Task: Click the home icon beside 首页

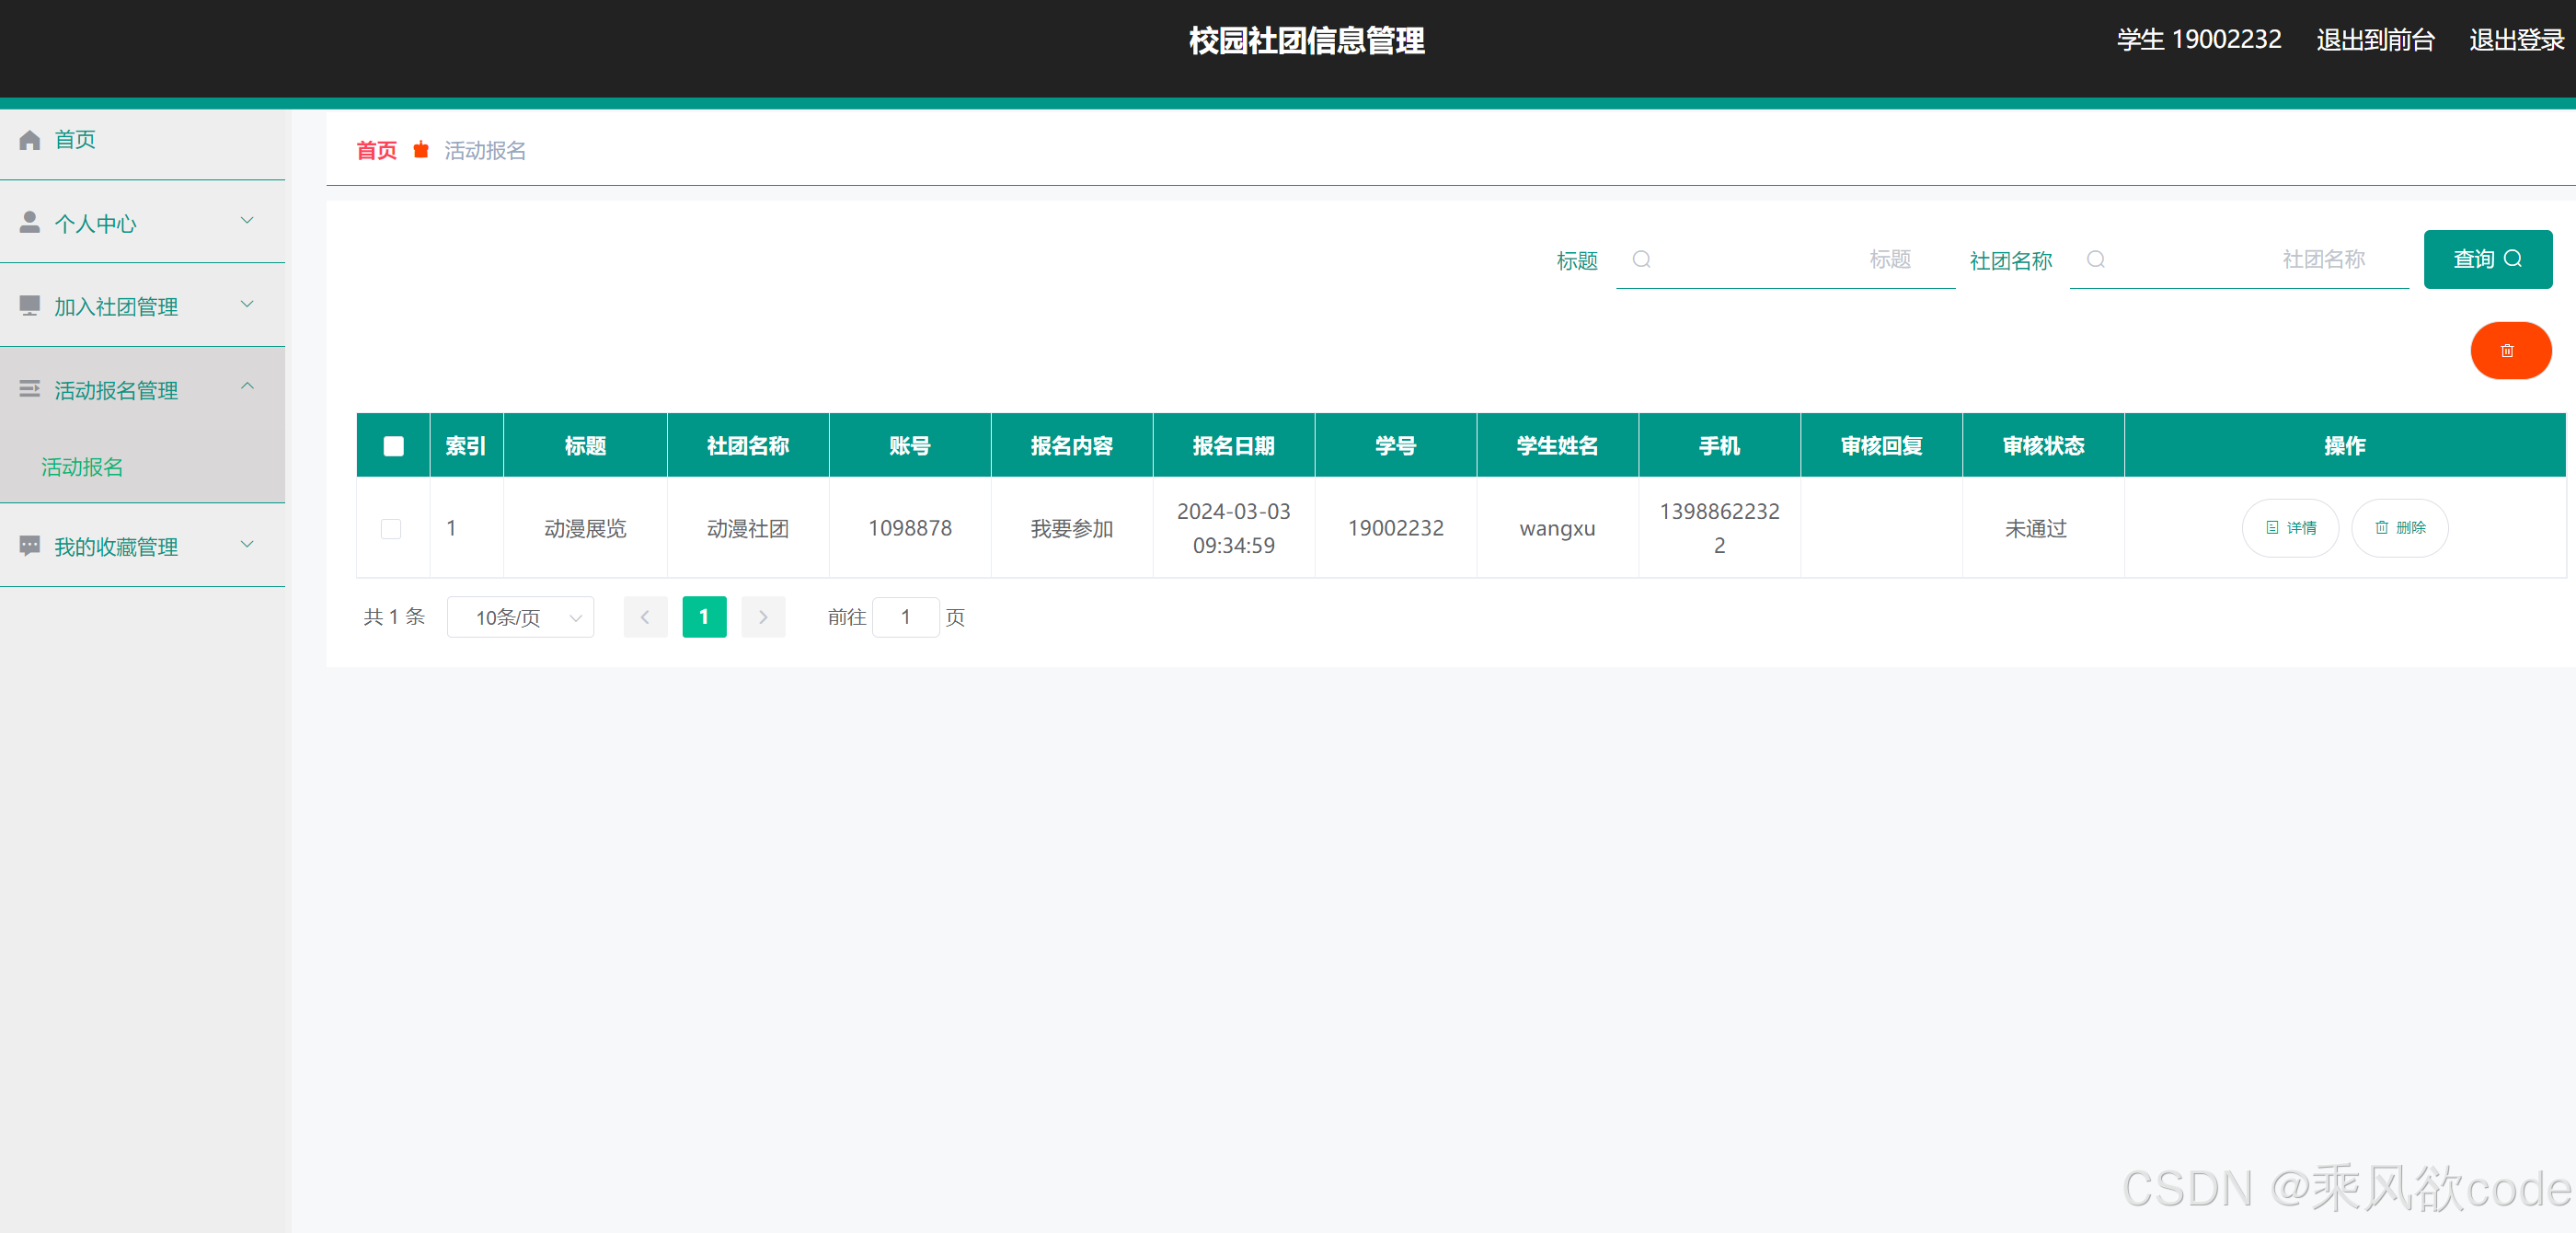Action: pos(29,139)
